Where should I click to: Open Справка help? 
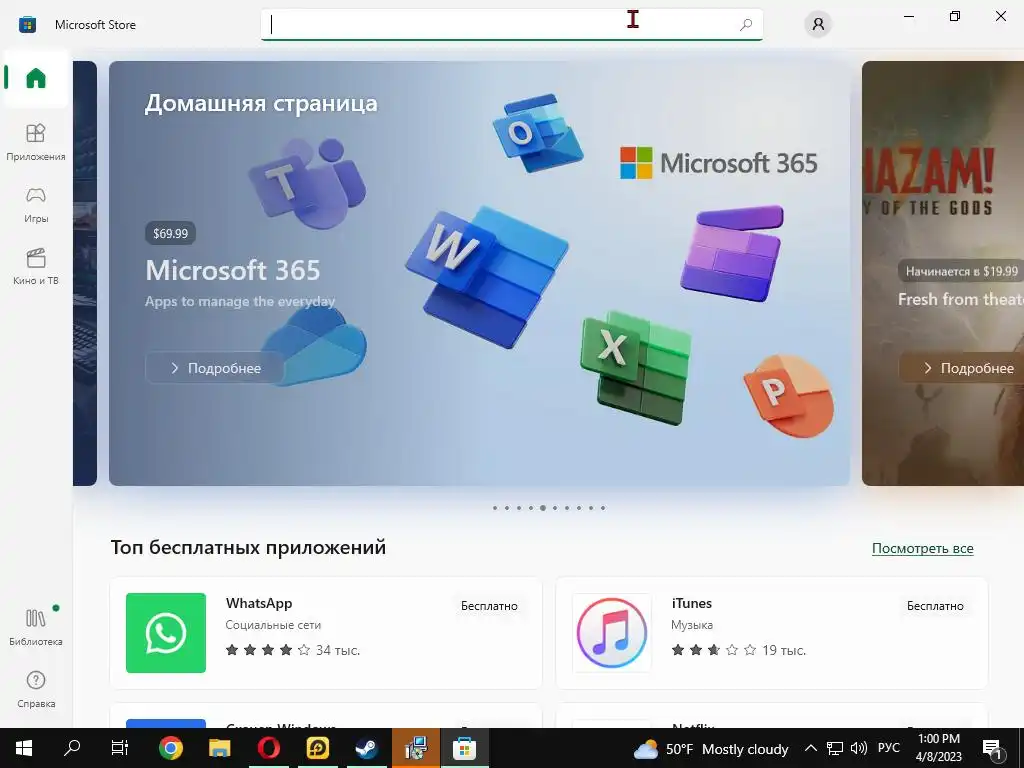[36, 690]
